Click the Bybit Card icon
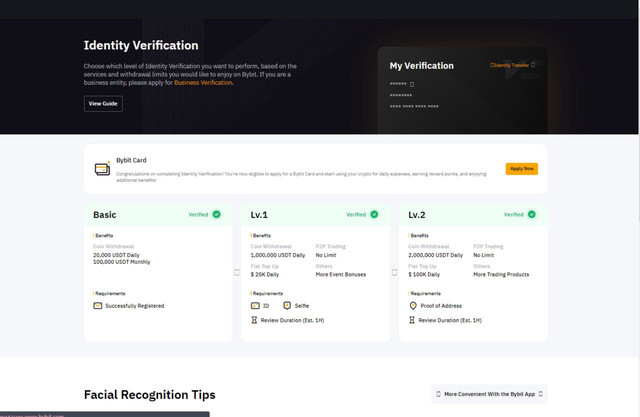The height and width of the screenshot is (417, 640). (x=102, y=169)
